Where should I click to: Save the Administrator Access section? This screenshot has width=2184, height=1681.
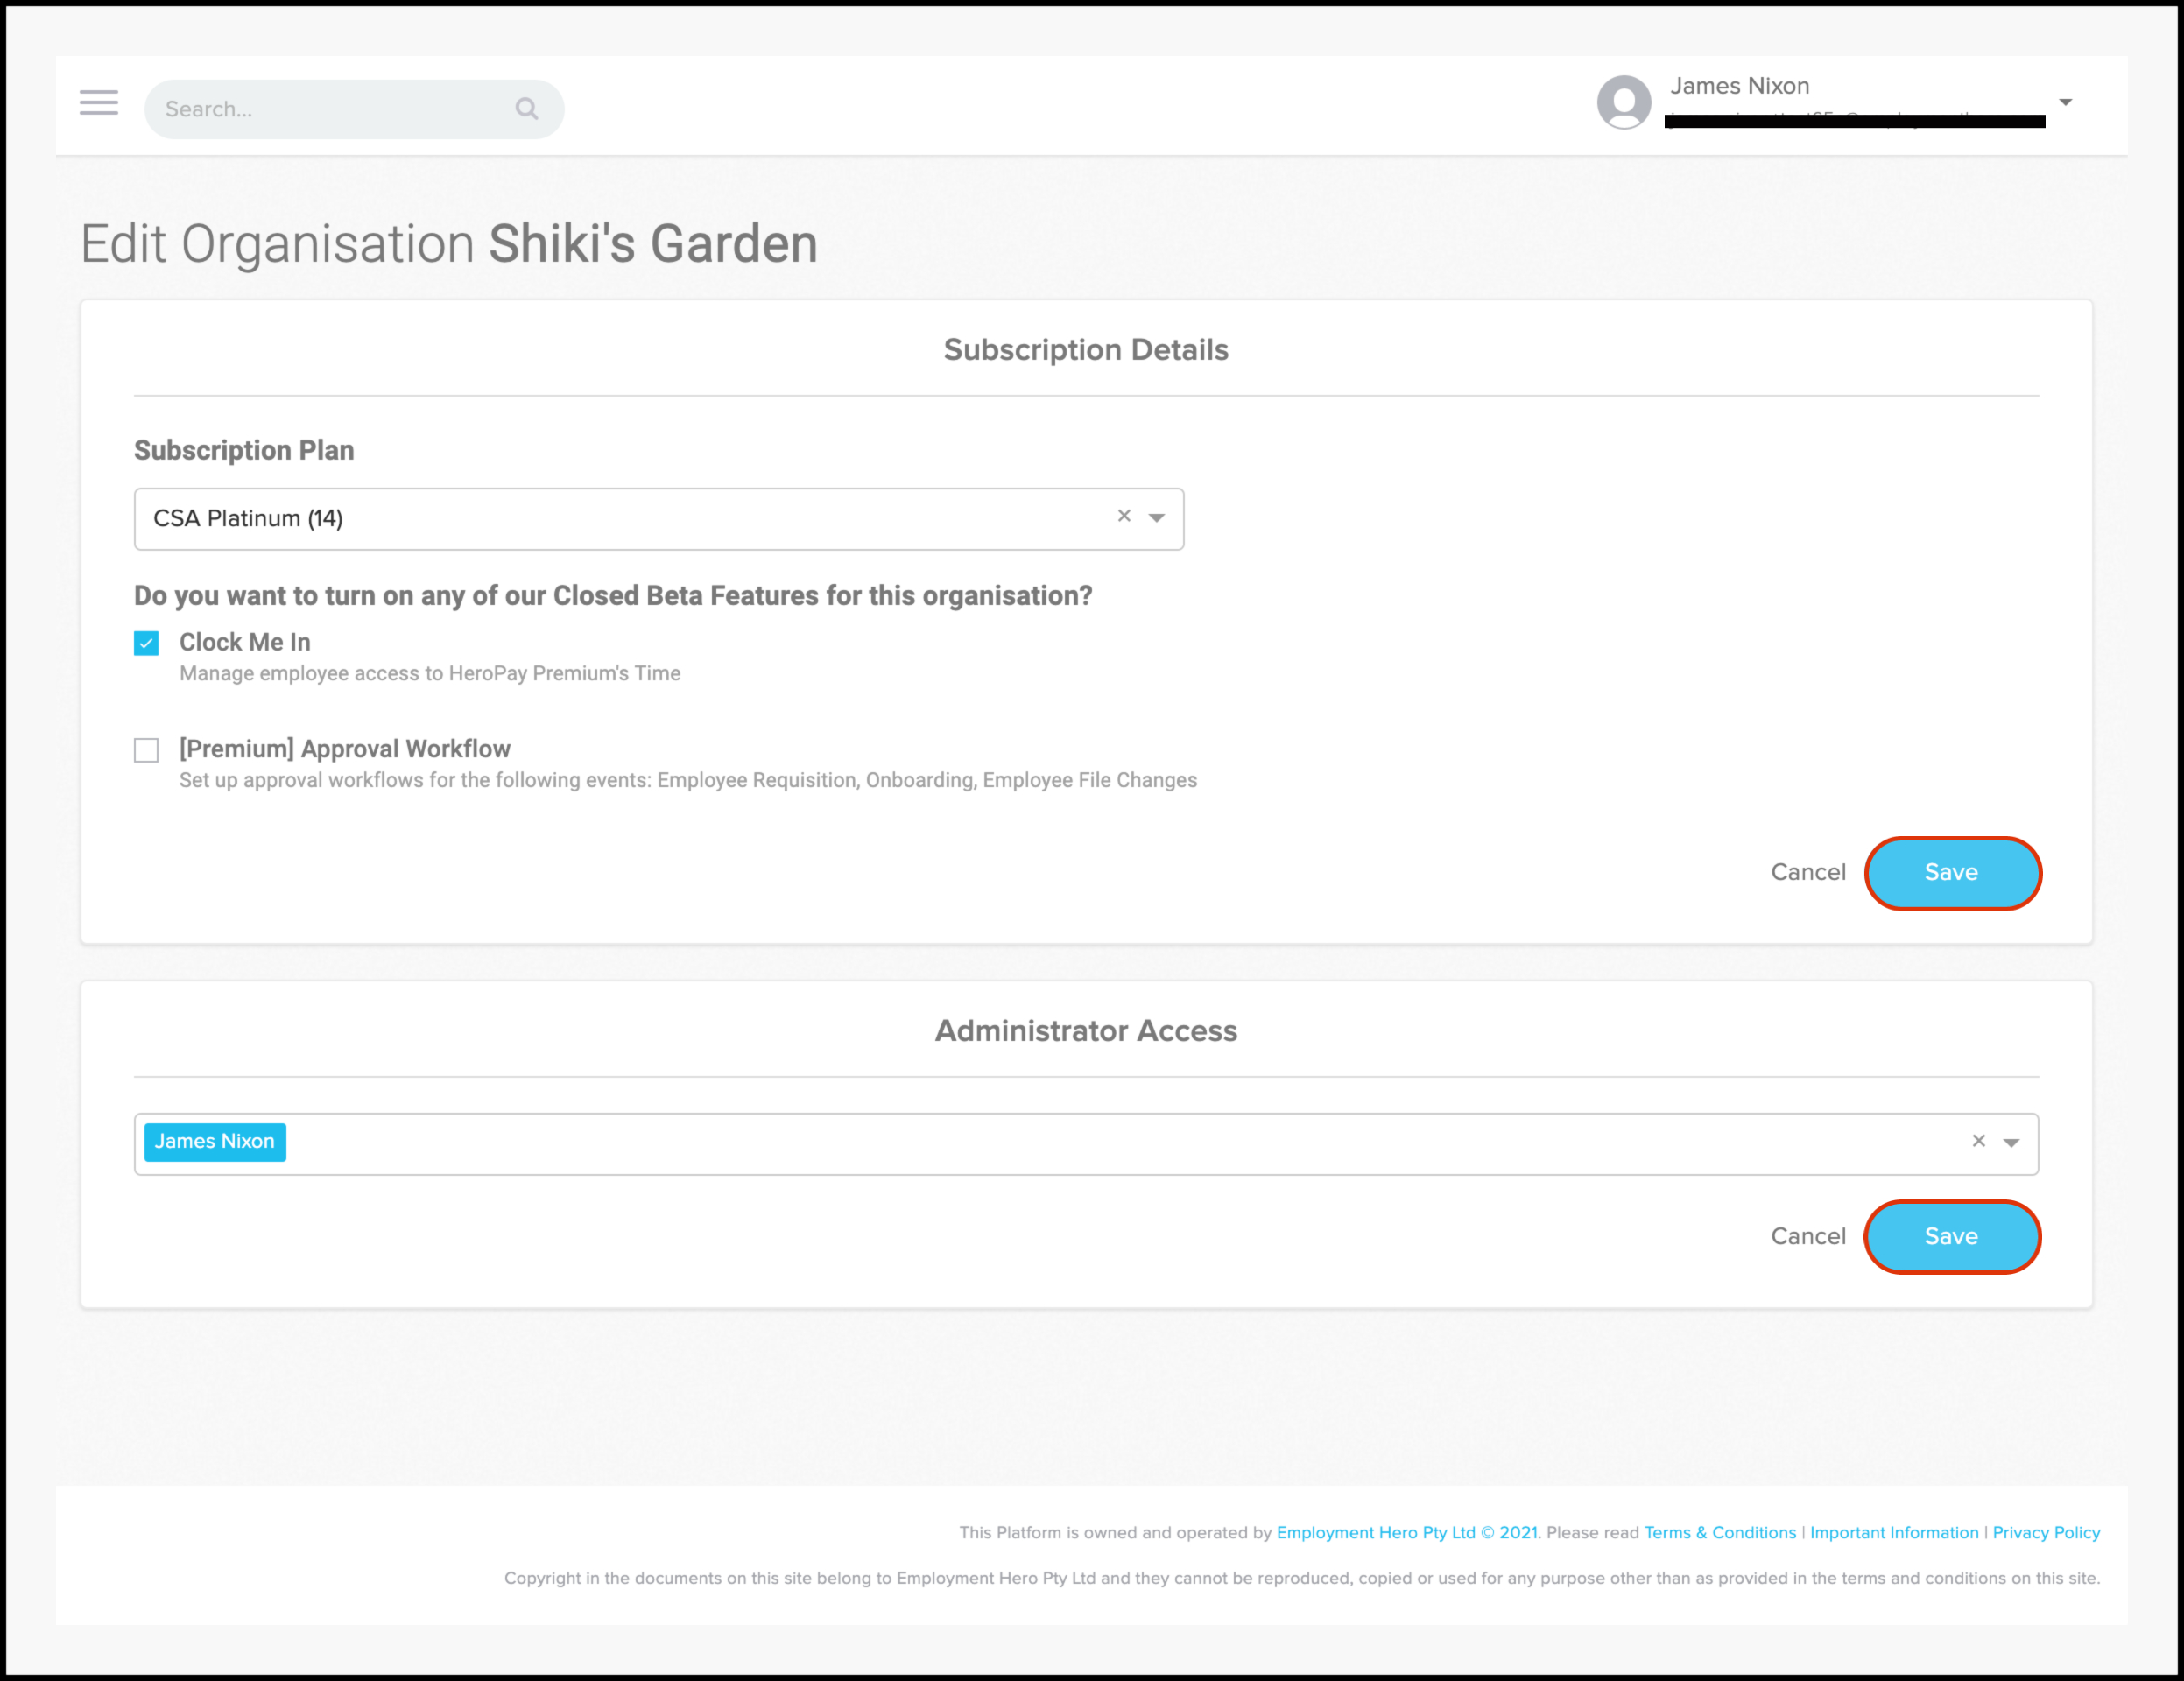tap(1951, 1237)
